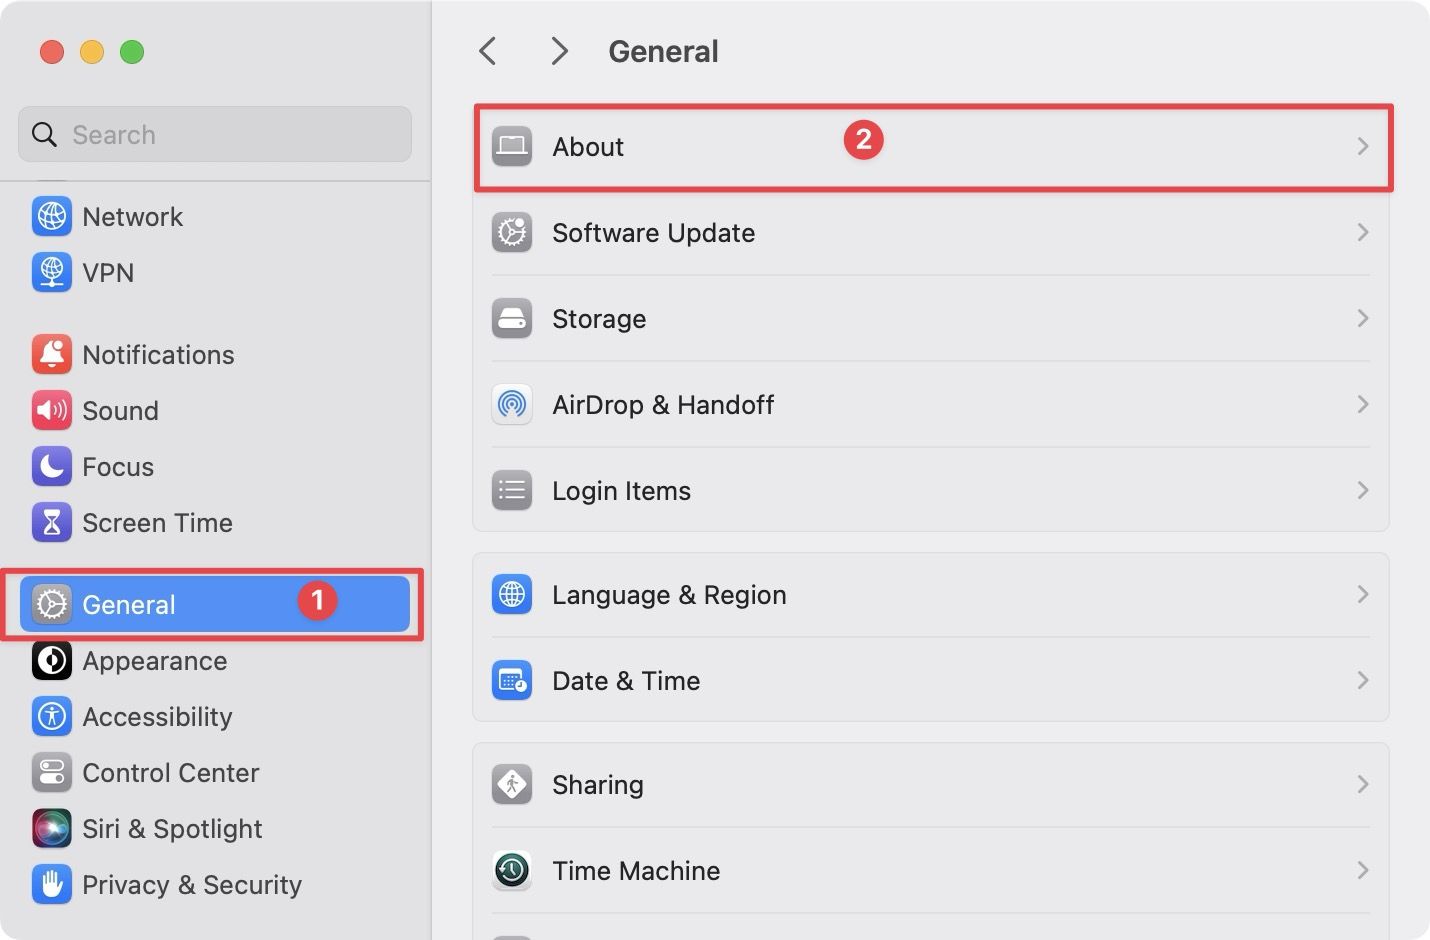Screen dimensions: 1430x940
Task: Click the Siri & Spotlight icon
Action: pyautogui.click(x=52, y=828)
